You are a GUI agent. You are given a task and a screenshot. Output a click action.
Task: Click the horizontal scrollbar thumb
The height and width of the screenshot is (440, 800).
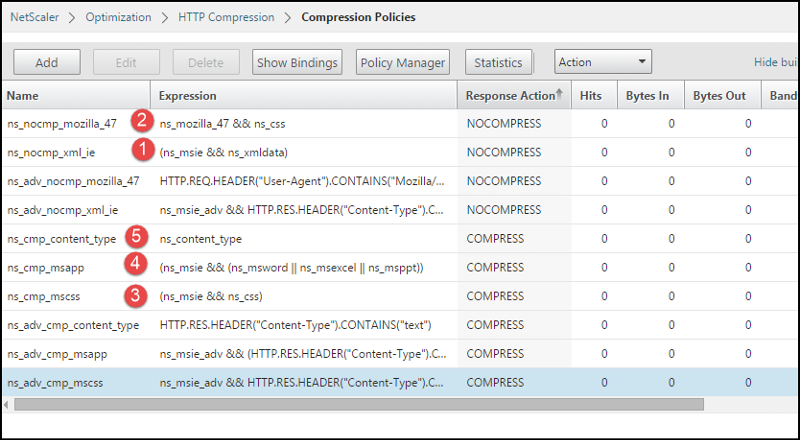(x=359, y=405)
